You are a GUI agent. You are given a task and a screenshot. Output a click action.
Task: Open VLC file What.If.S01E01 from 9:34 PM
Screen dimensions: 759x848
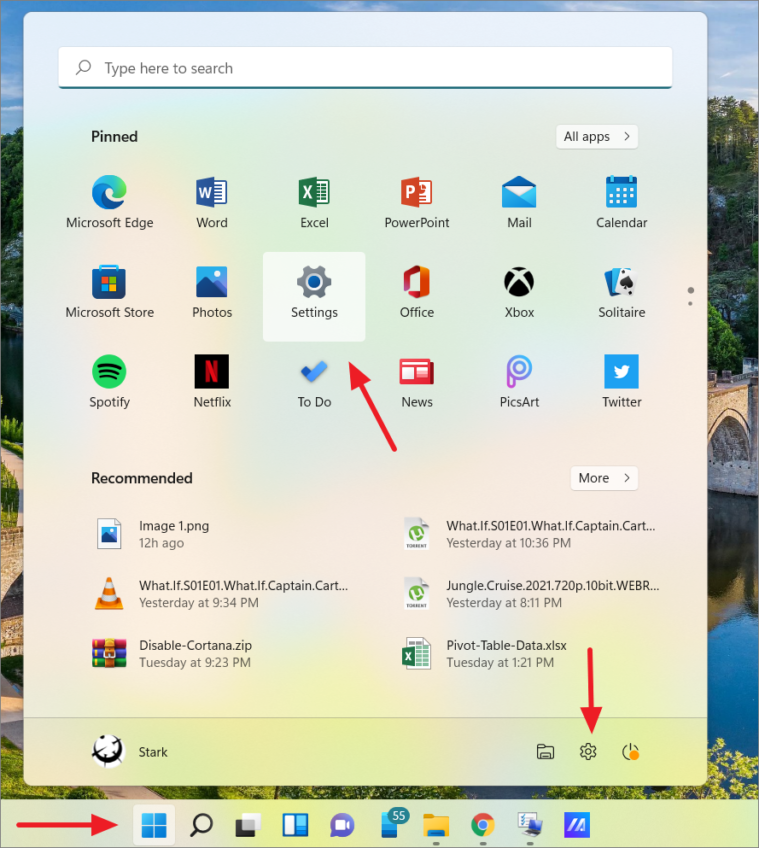pyautogui.click(x=222, y=594)
